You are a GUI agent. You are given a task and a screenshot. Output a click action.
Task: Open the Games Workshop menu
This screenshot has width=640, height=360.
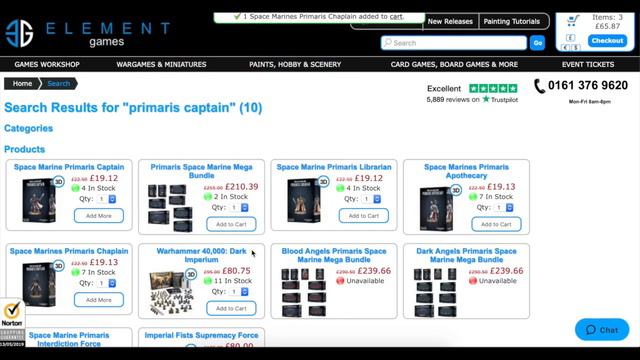(47, 64)
